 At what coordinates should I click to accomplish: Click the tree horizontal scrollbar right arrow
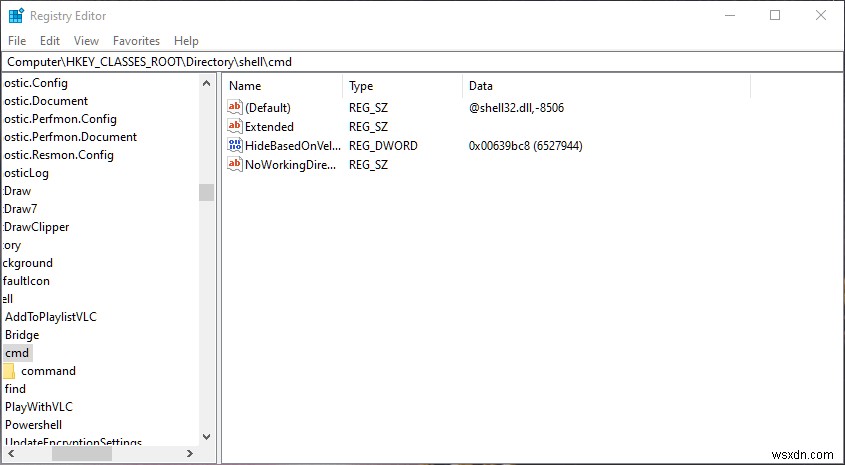point(190,454)
